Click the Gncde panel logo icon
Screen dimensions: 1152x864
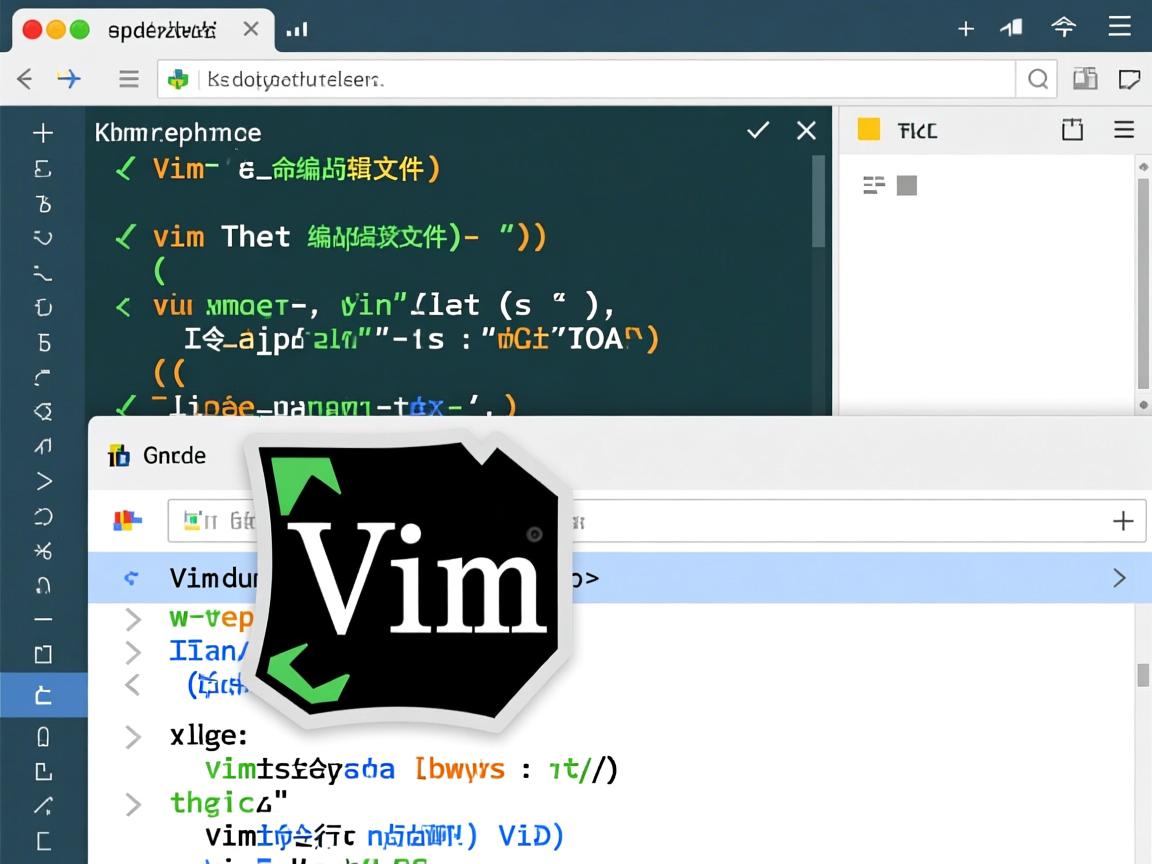point(119,456)
